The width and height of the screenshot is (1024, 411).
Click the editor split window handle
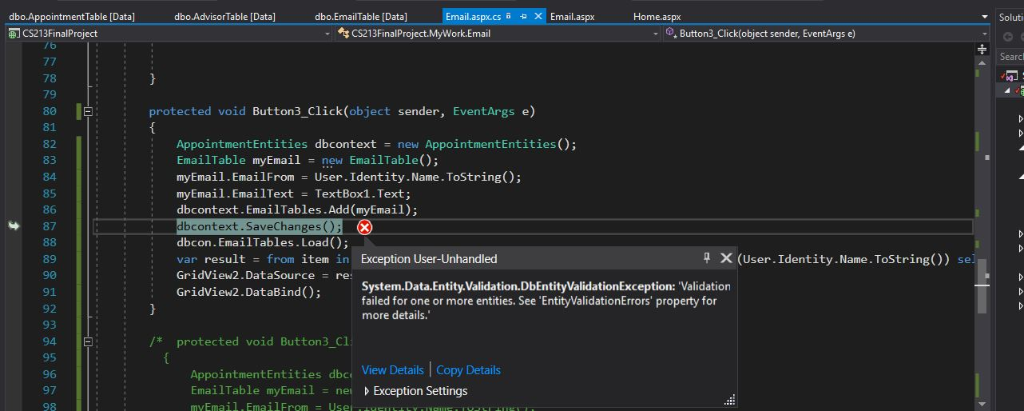(x=982, y=49)
